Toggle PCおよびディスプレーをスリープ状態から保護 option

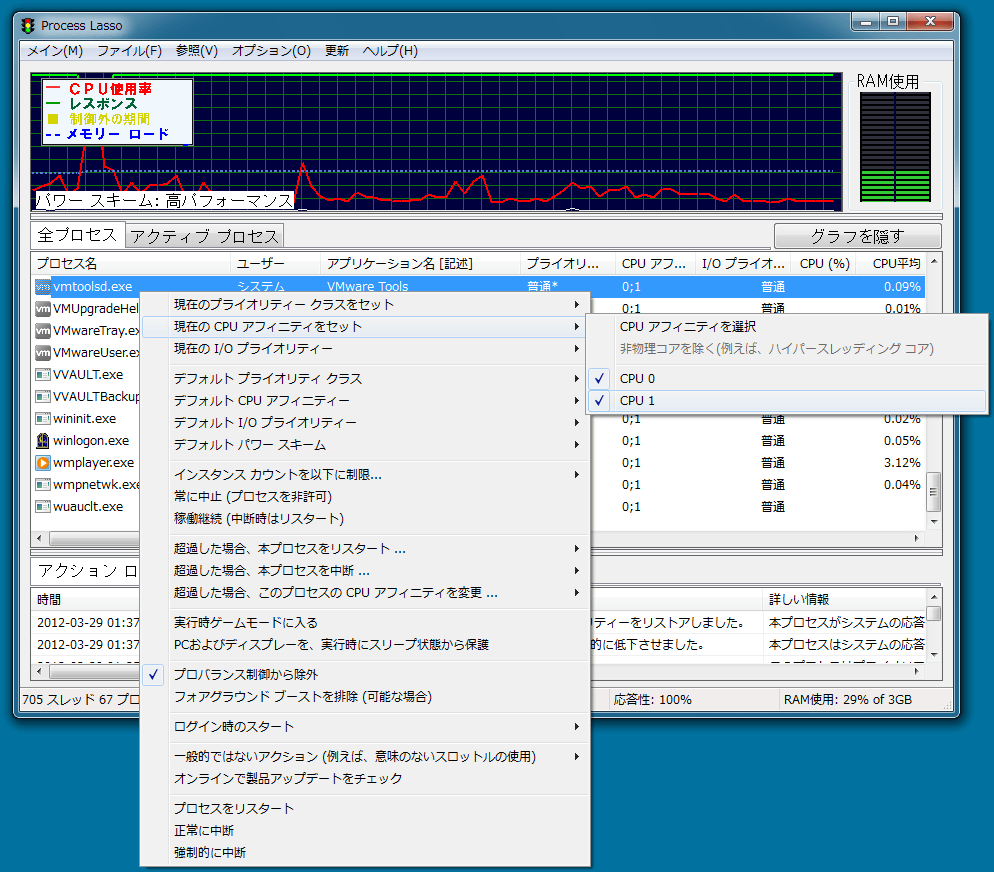(366, 644)
